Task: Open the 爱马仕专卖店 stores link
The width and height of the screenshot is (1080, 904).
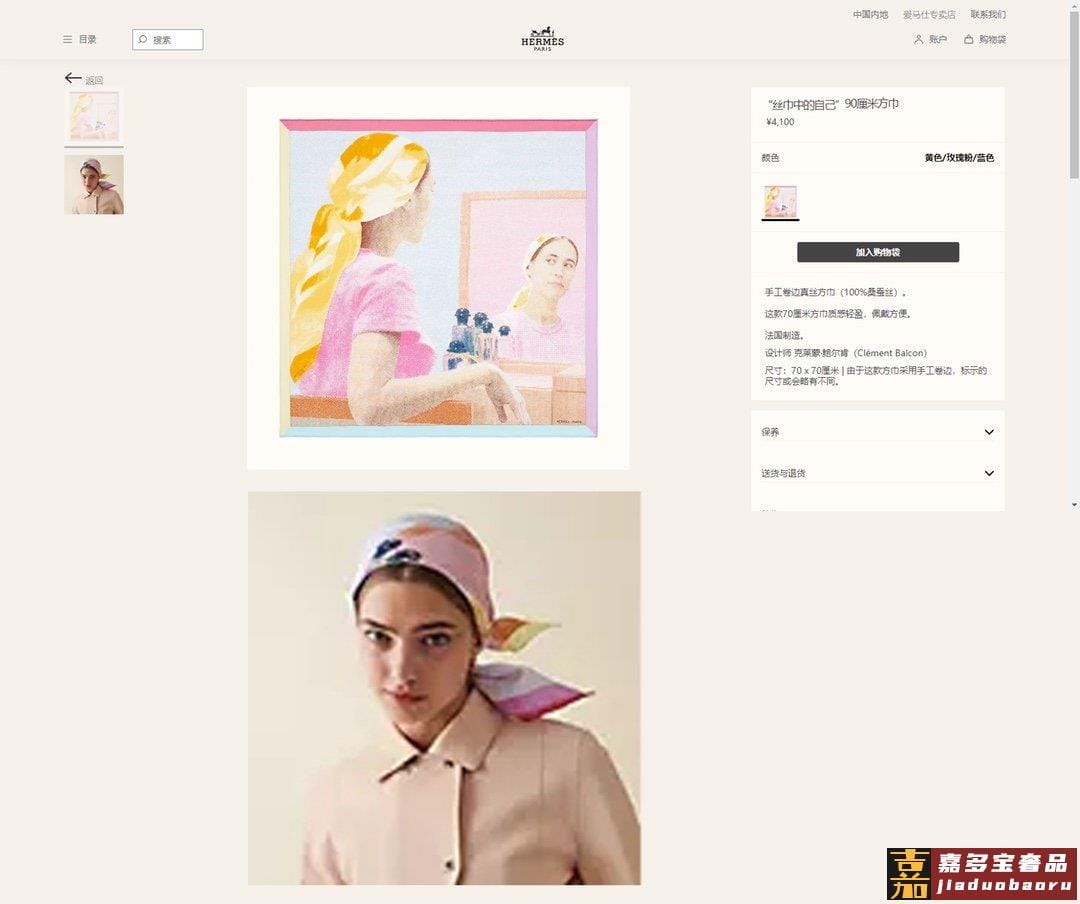Action: 929,14
